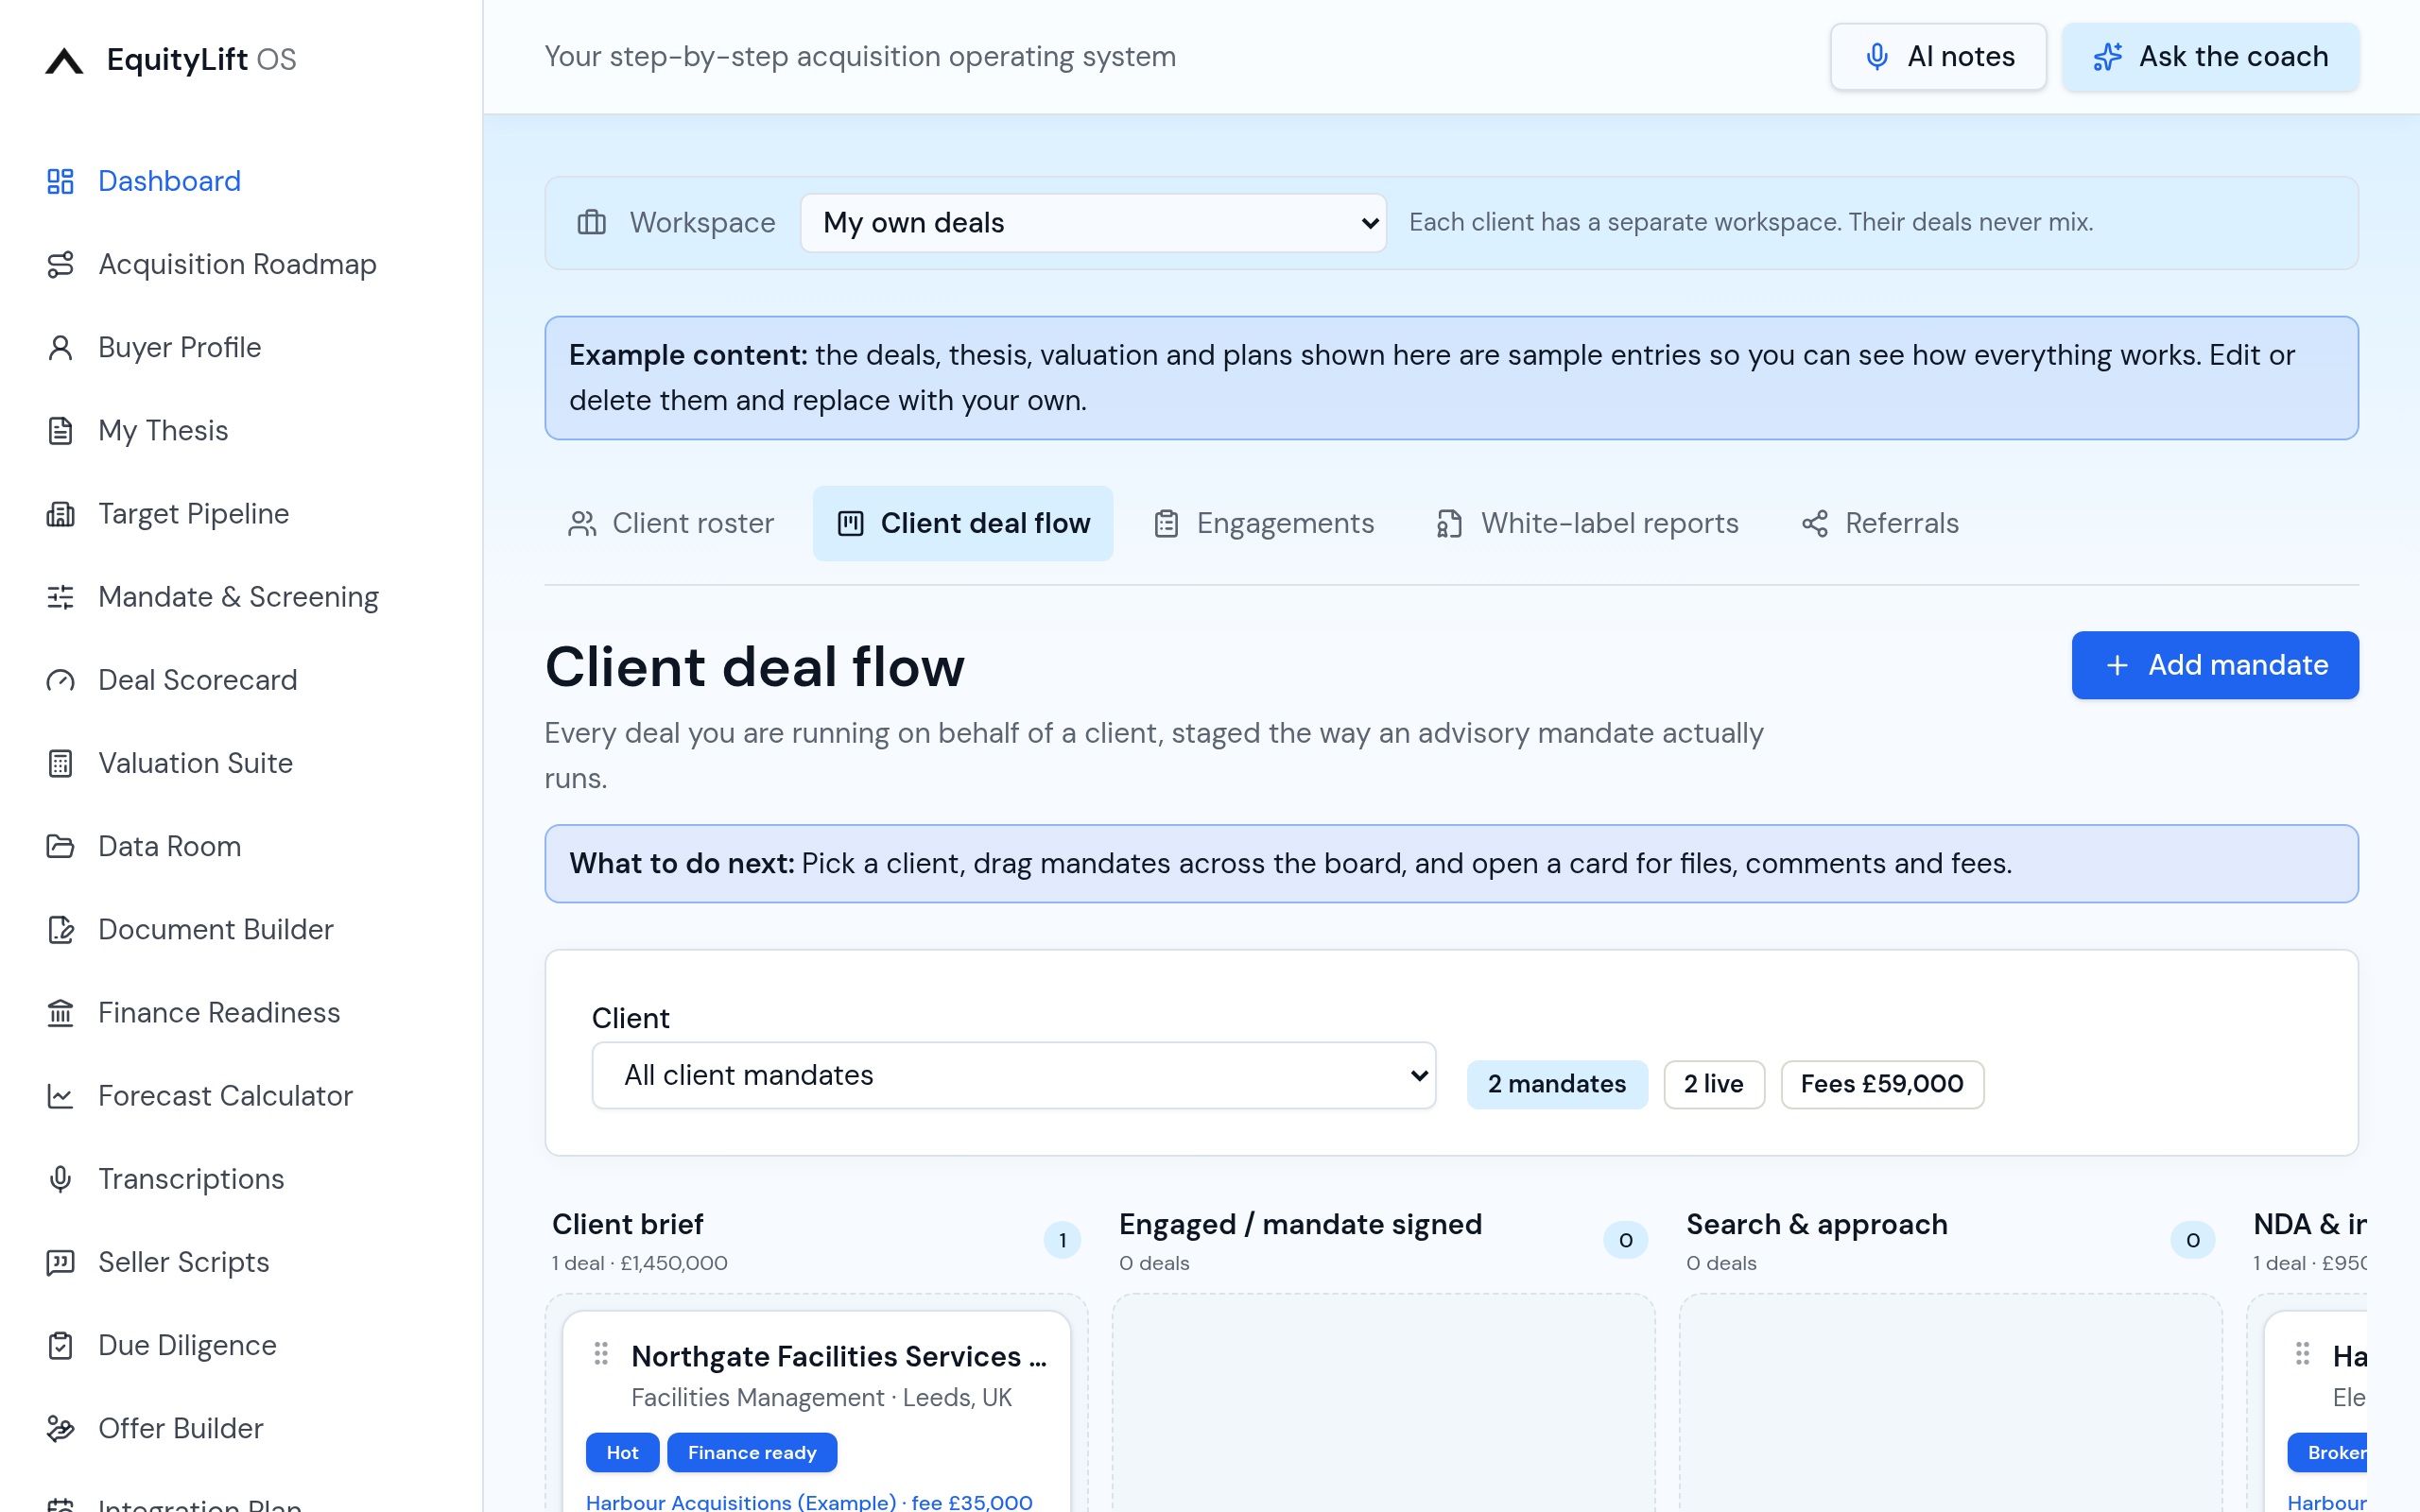This screenshot has height=1512, width=2420.
Task: Click the 'Hot' tag on Northgate card
Action: pyautogui.click(x=622, y=1452)
